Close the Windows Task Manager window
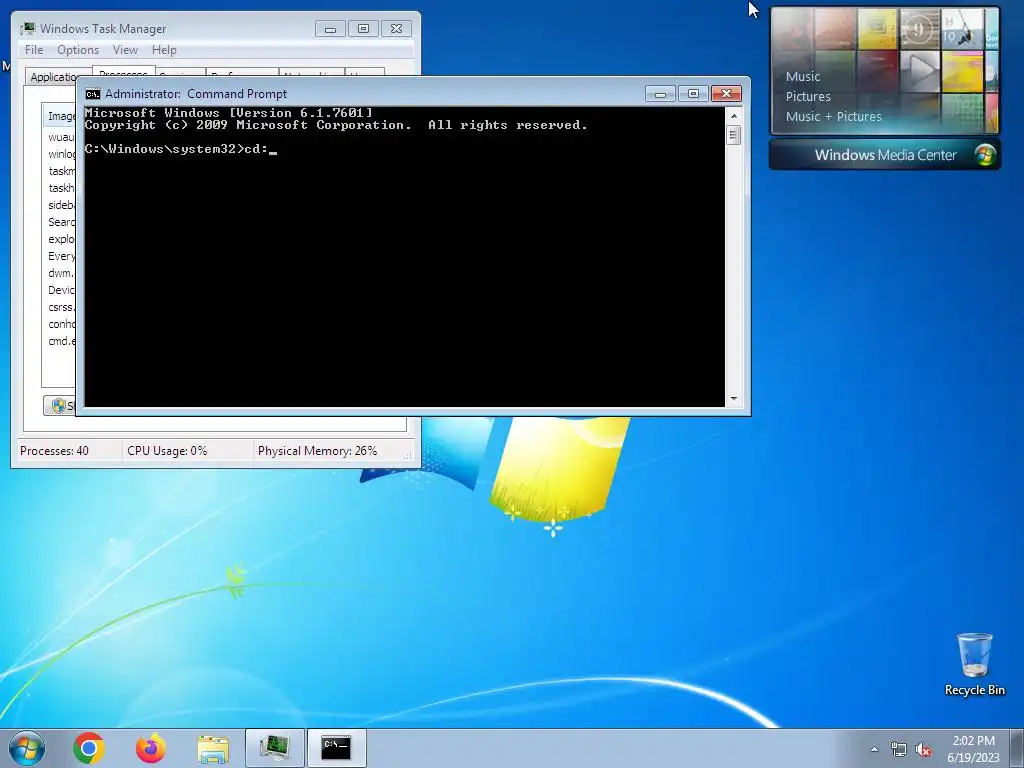 pos(396,29)
